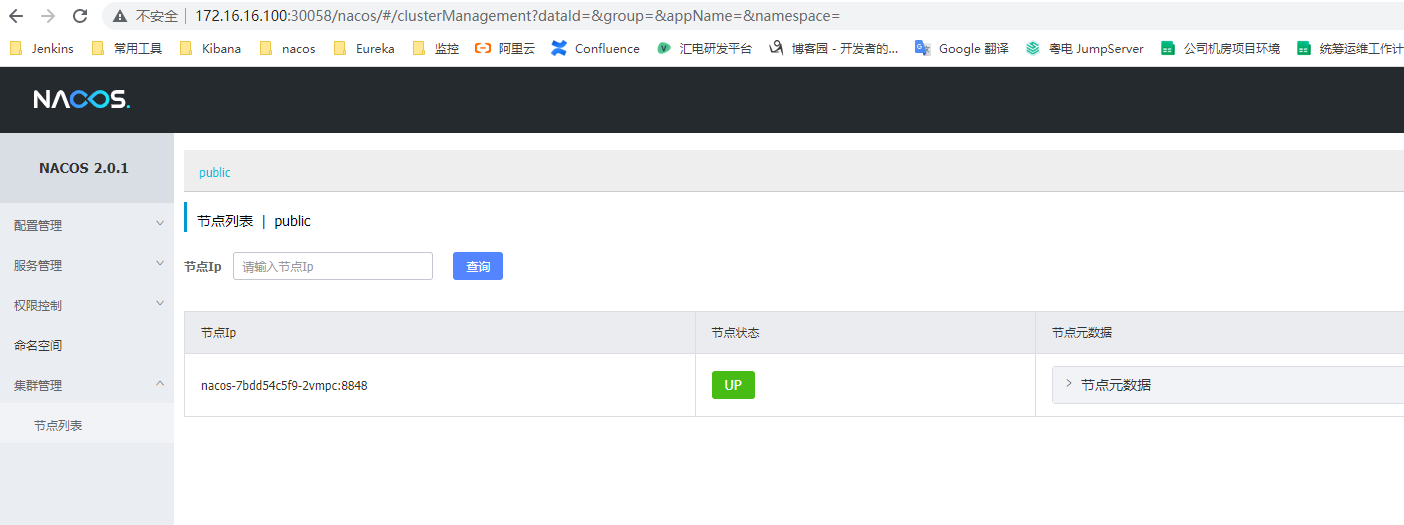Select the public namespace tab
This screenshot has width=1404, height=525.
pos(215,173)
